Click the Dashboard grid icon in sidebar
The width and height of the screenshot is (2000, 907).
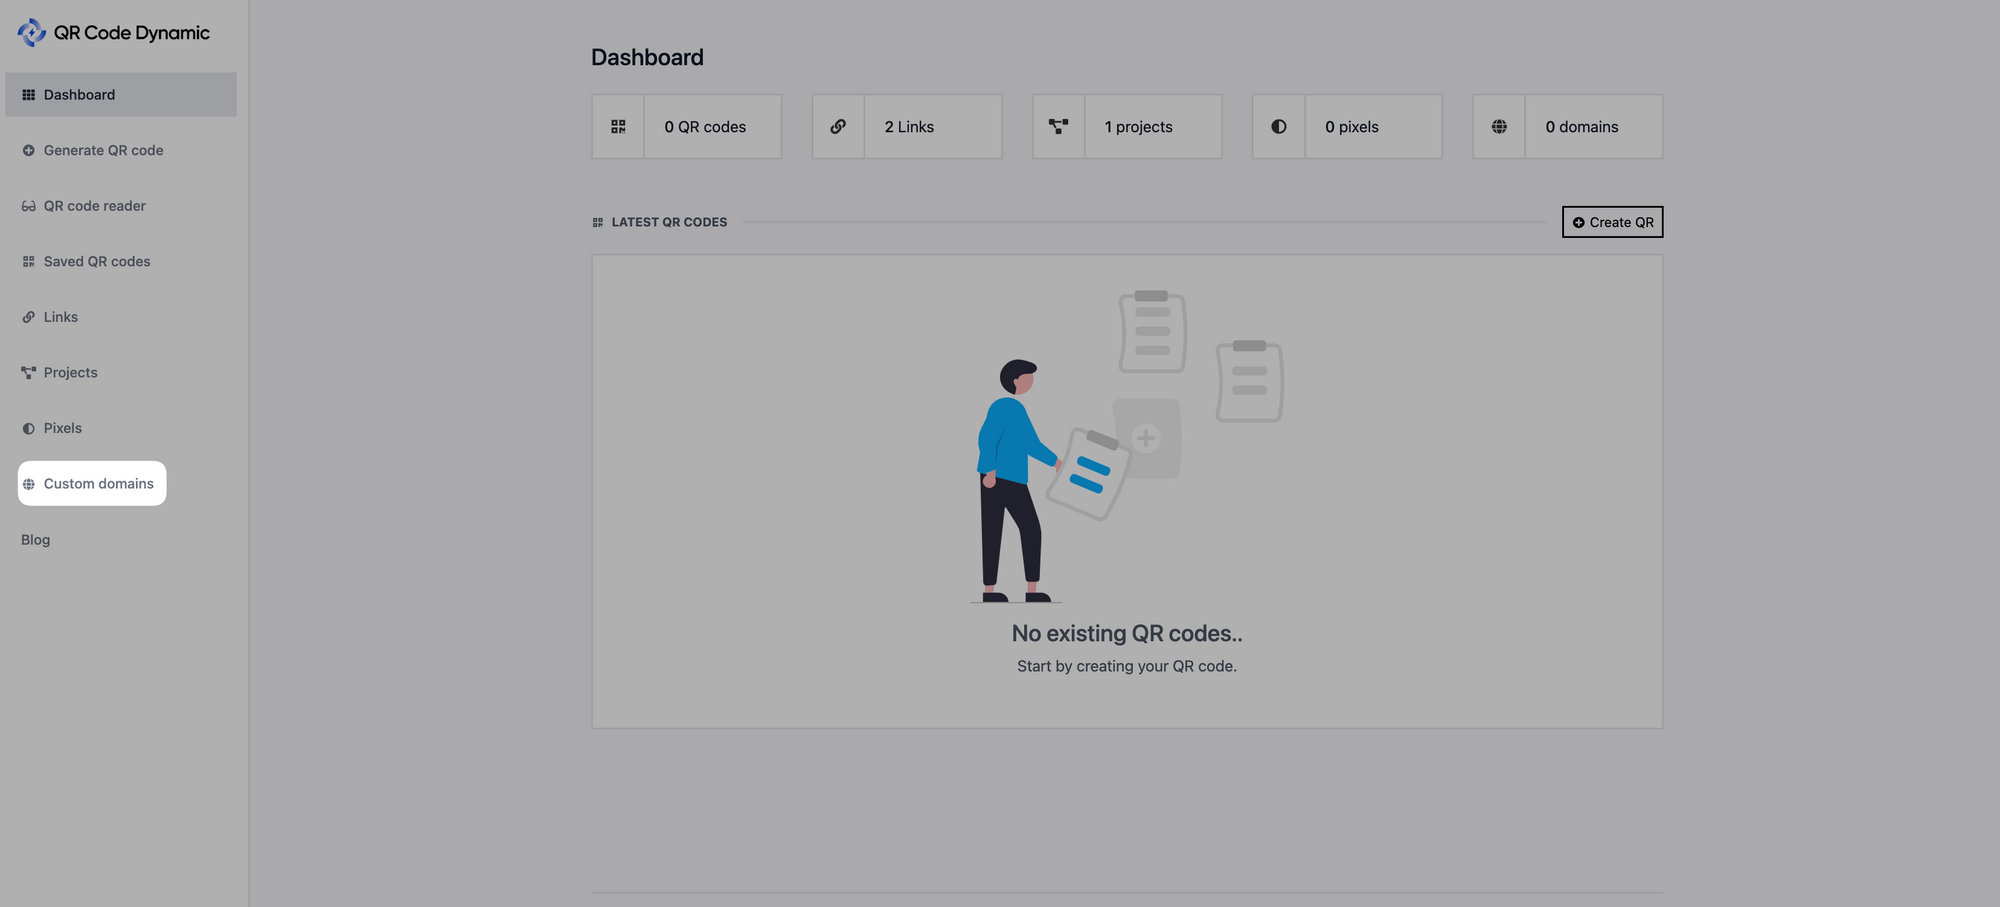pyautogui.click(x=28, y=95)
